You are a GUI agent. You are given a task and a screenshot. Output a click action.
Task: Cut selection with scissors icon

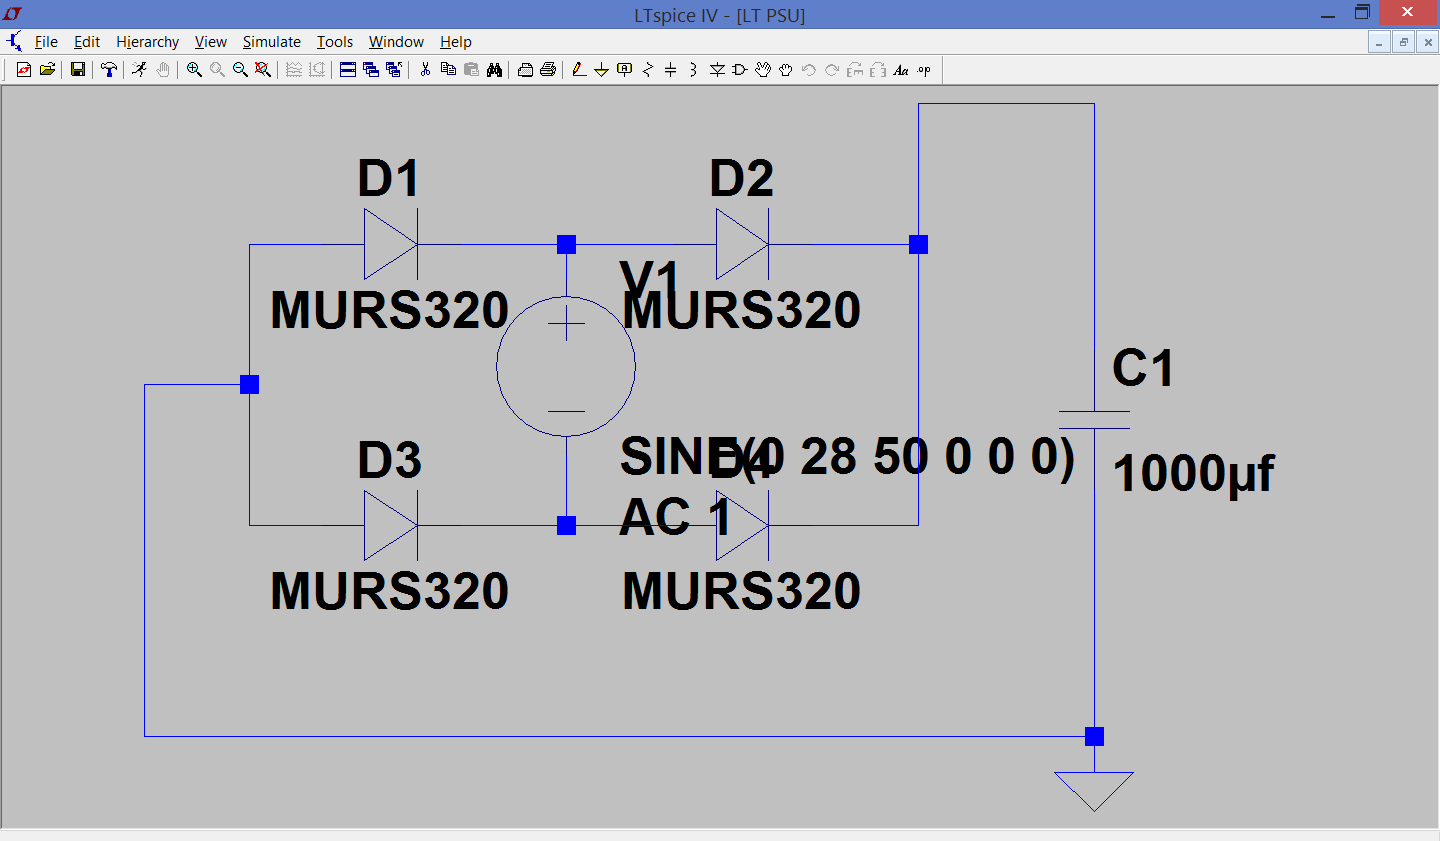(425, 70)
